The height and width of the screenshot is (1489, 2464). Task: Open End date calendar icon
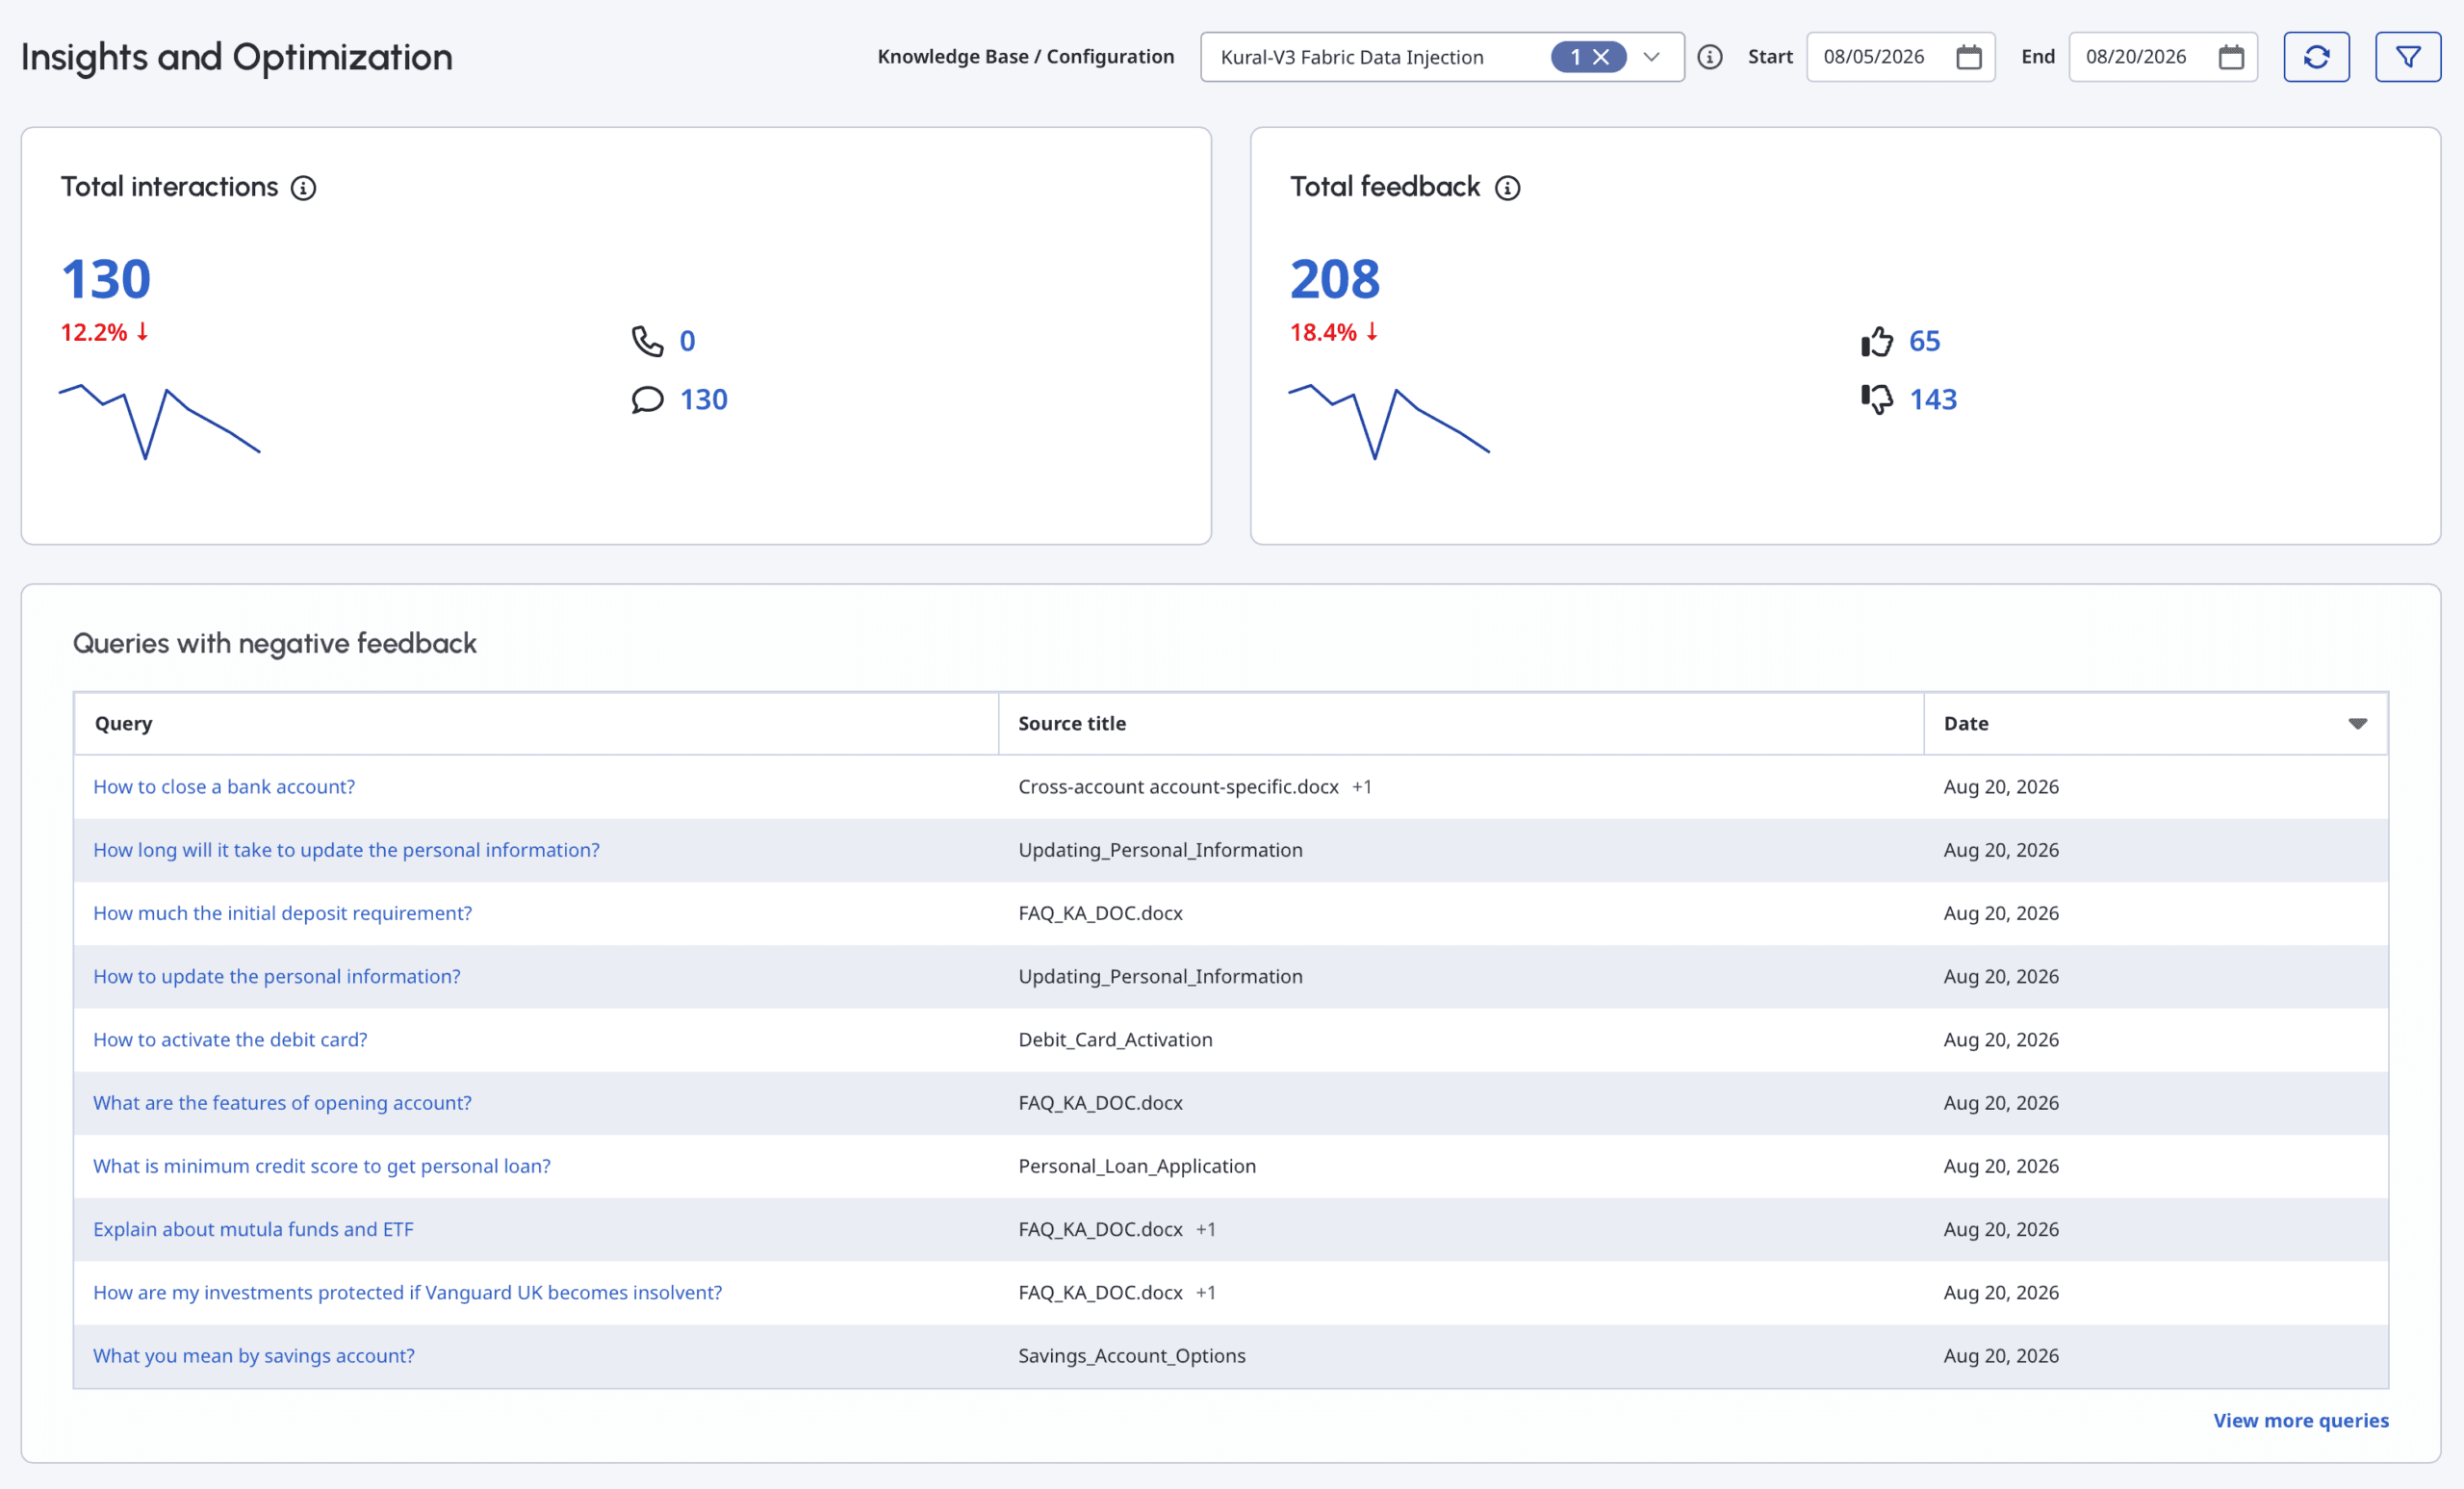coord(2231,57)
